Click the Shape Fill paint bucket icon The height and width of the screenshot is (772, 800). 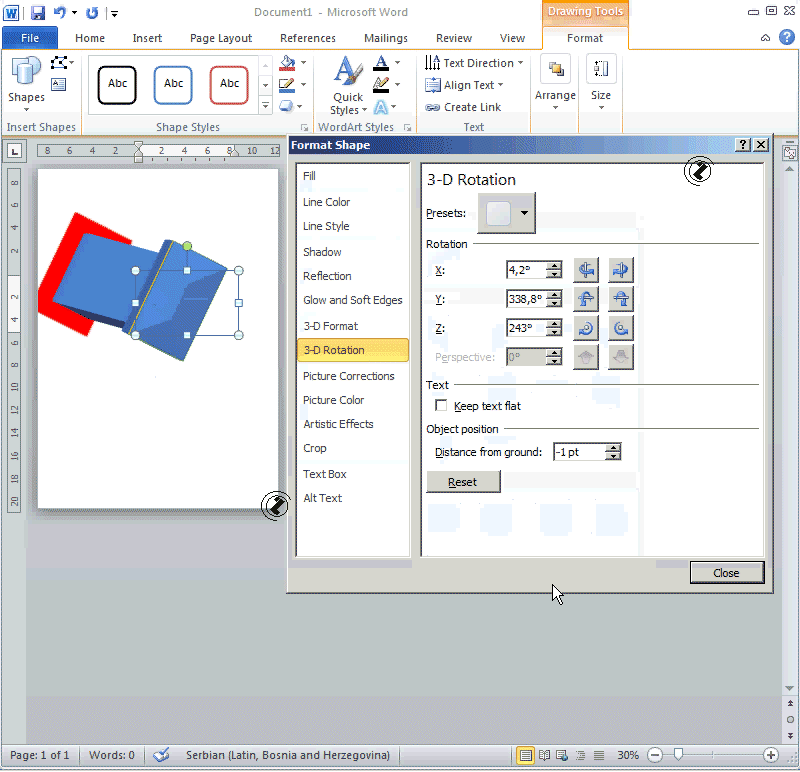288,63
